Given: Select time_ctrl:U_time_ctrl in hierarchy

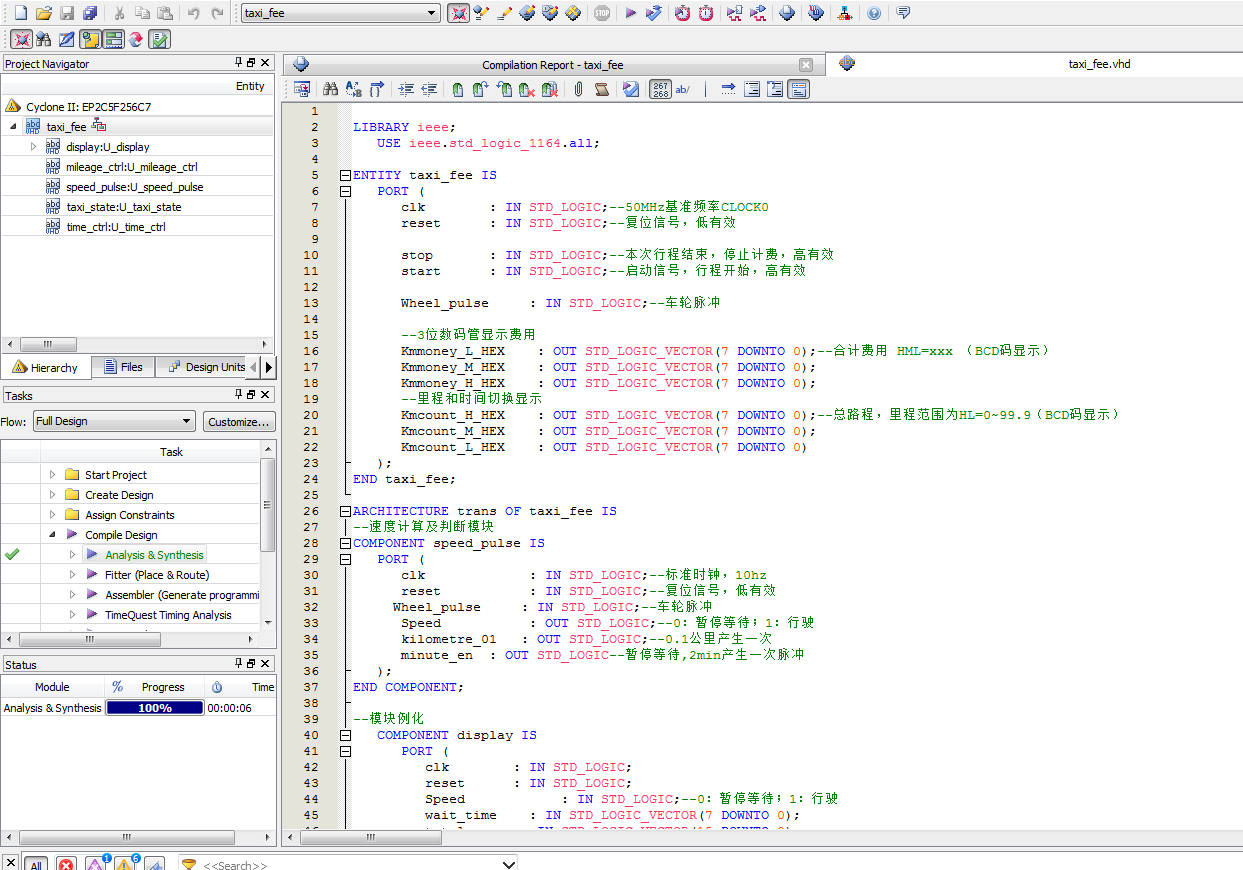Looking at the screenshot, I should click(116, 227).
